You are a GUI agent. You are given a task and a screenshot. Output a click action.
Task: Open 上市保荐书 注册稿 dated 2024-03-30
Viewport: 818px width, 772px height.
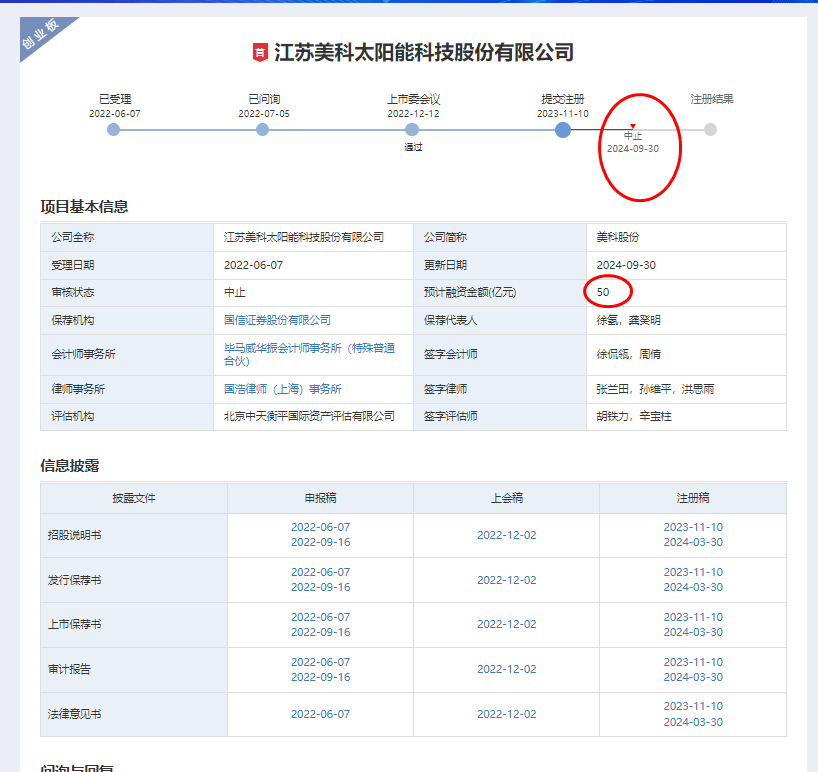coord(693,632)
